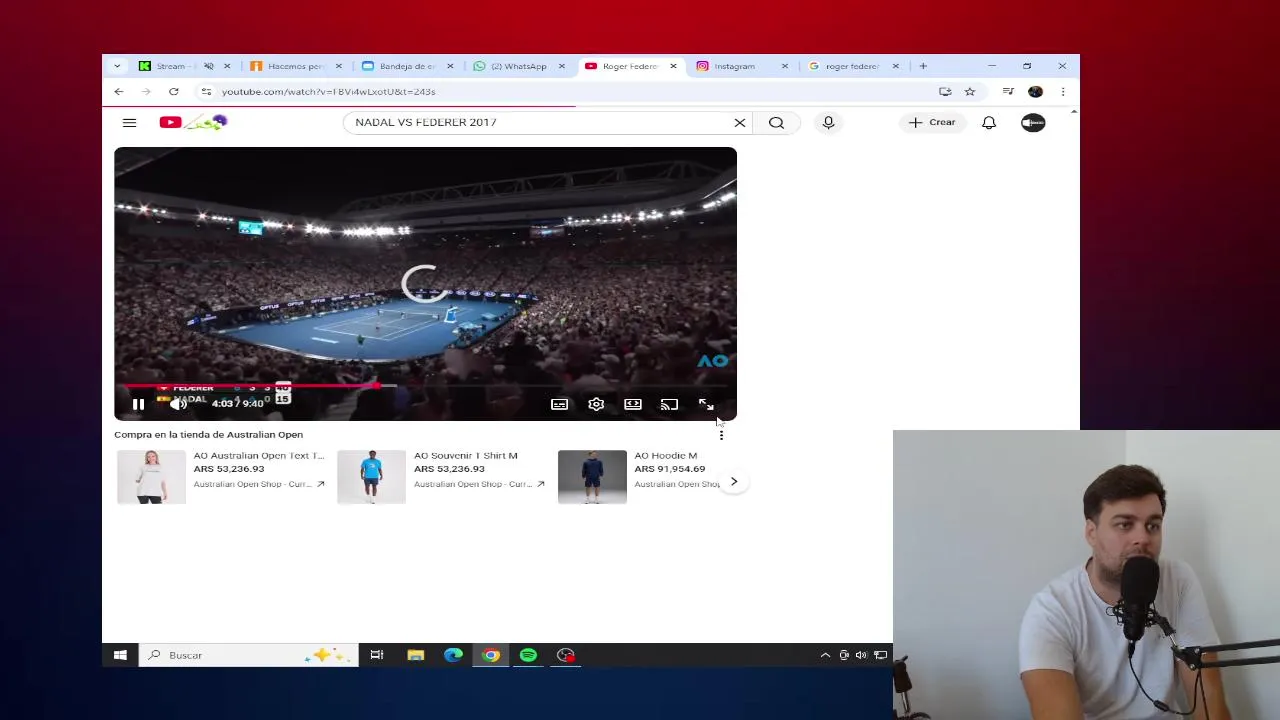
Task: Bookmark this page with the star icon
Action: (969, 91)
